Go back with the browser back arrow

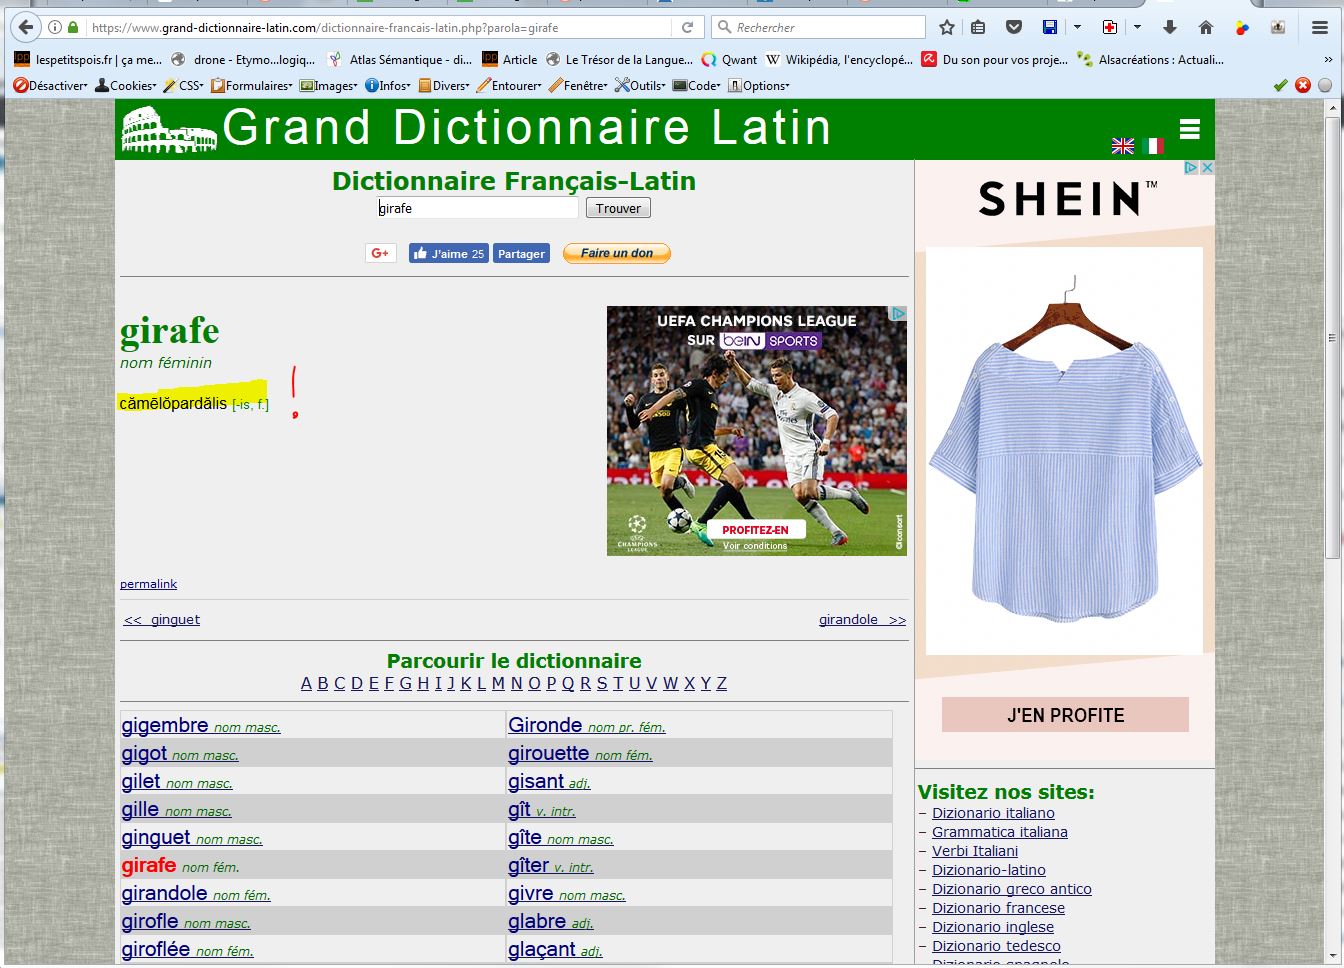(x=26, y=27)
